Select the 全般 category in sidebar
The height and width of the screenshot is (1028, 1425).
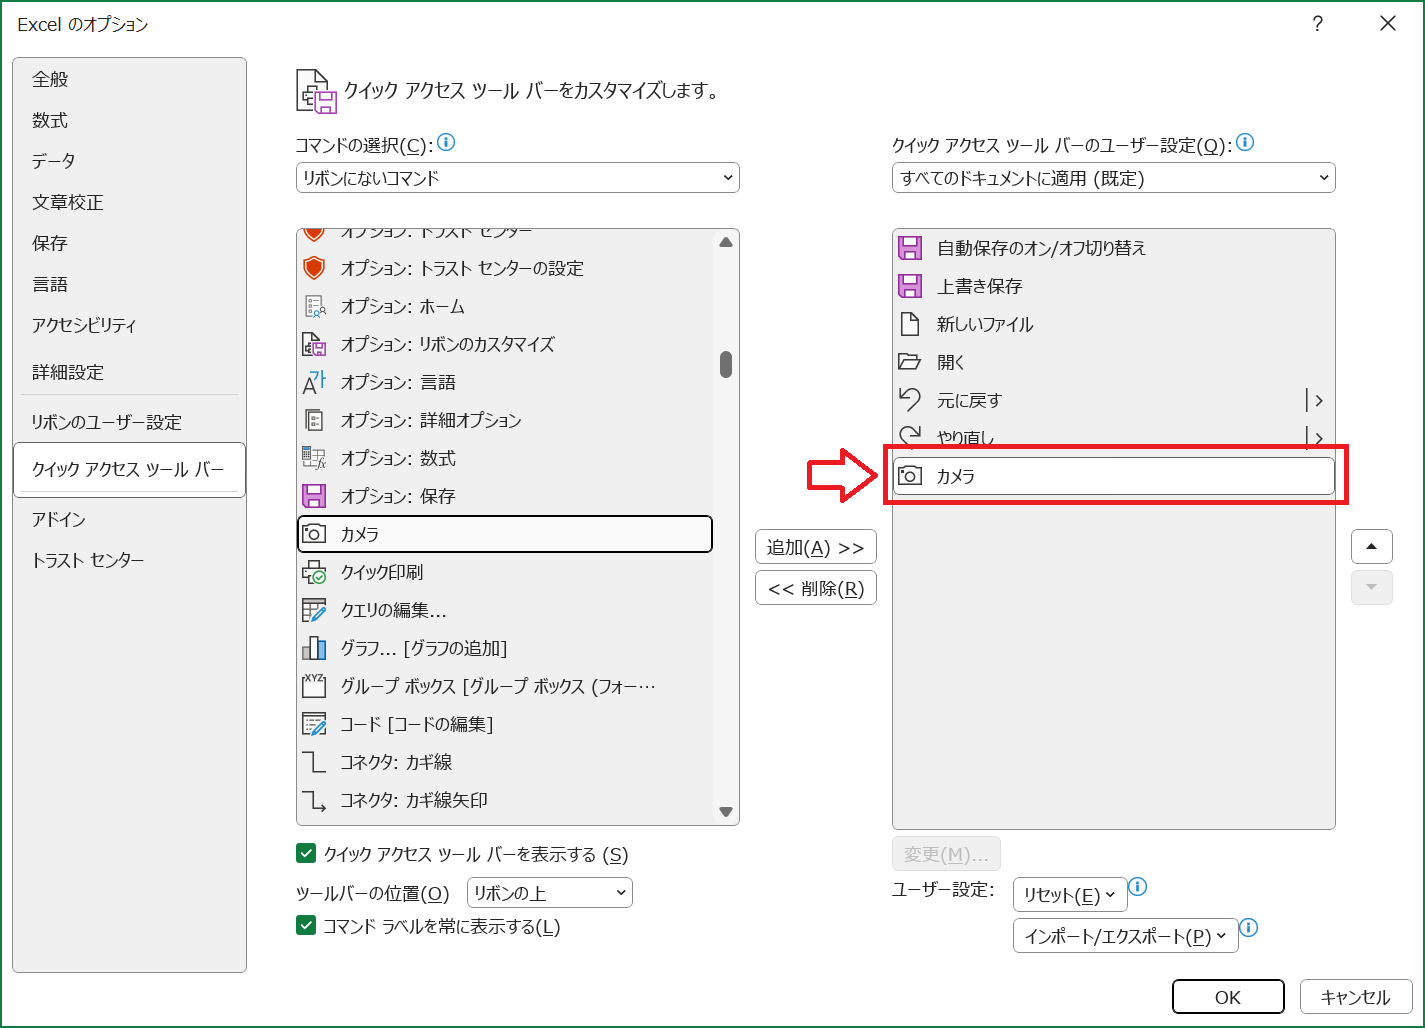pyautogui.click(x=129, y=79)
